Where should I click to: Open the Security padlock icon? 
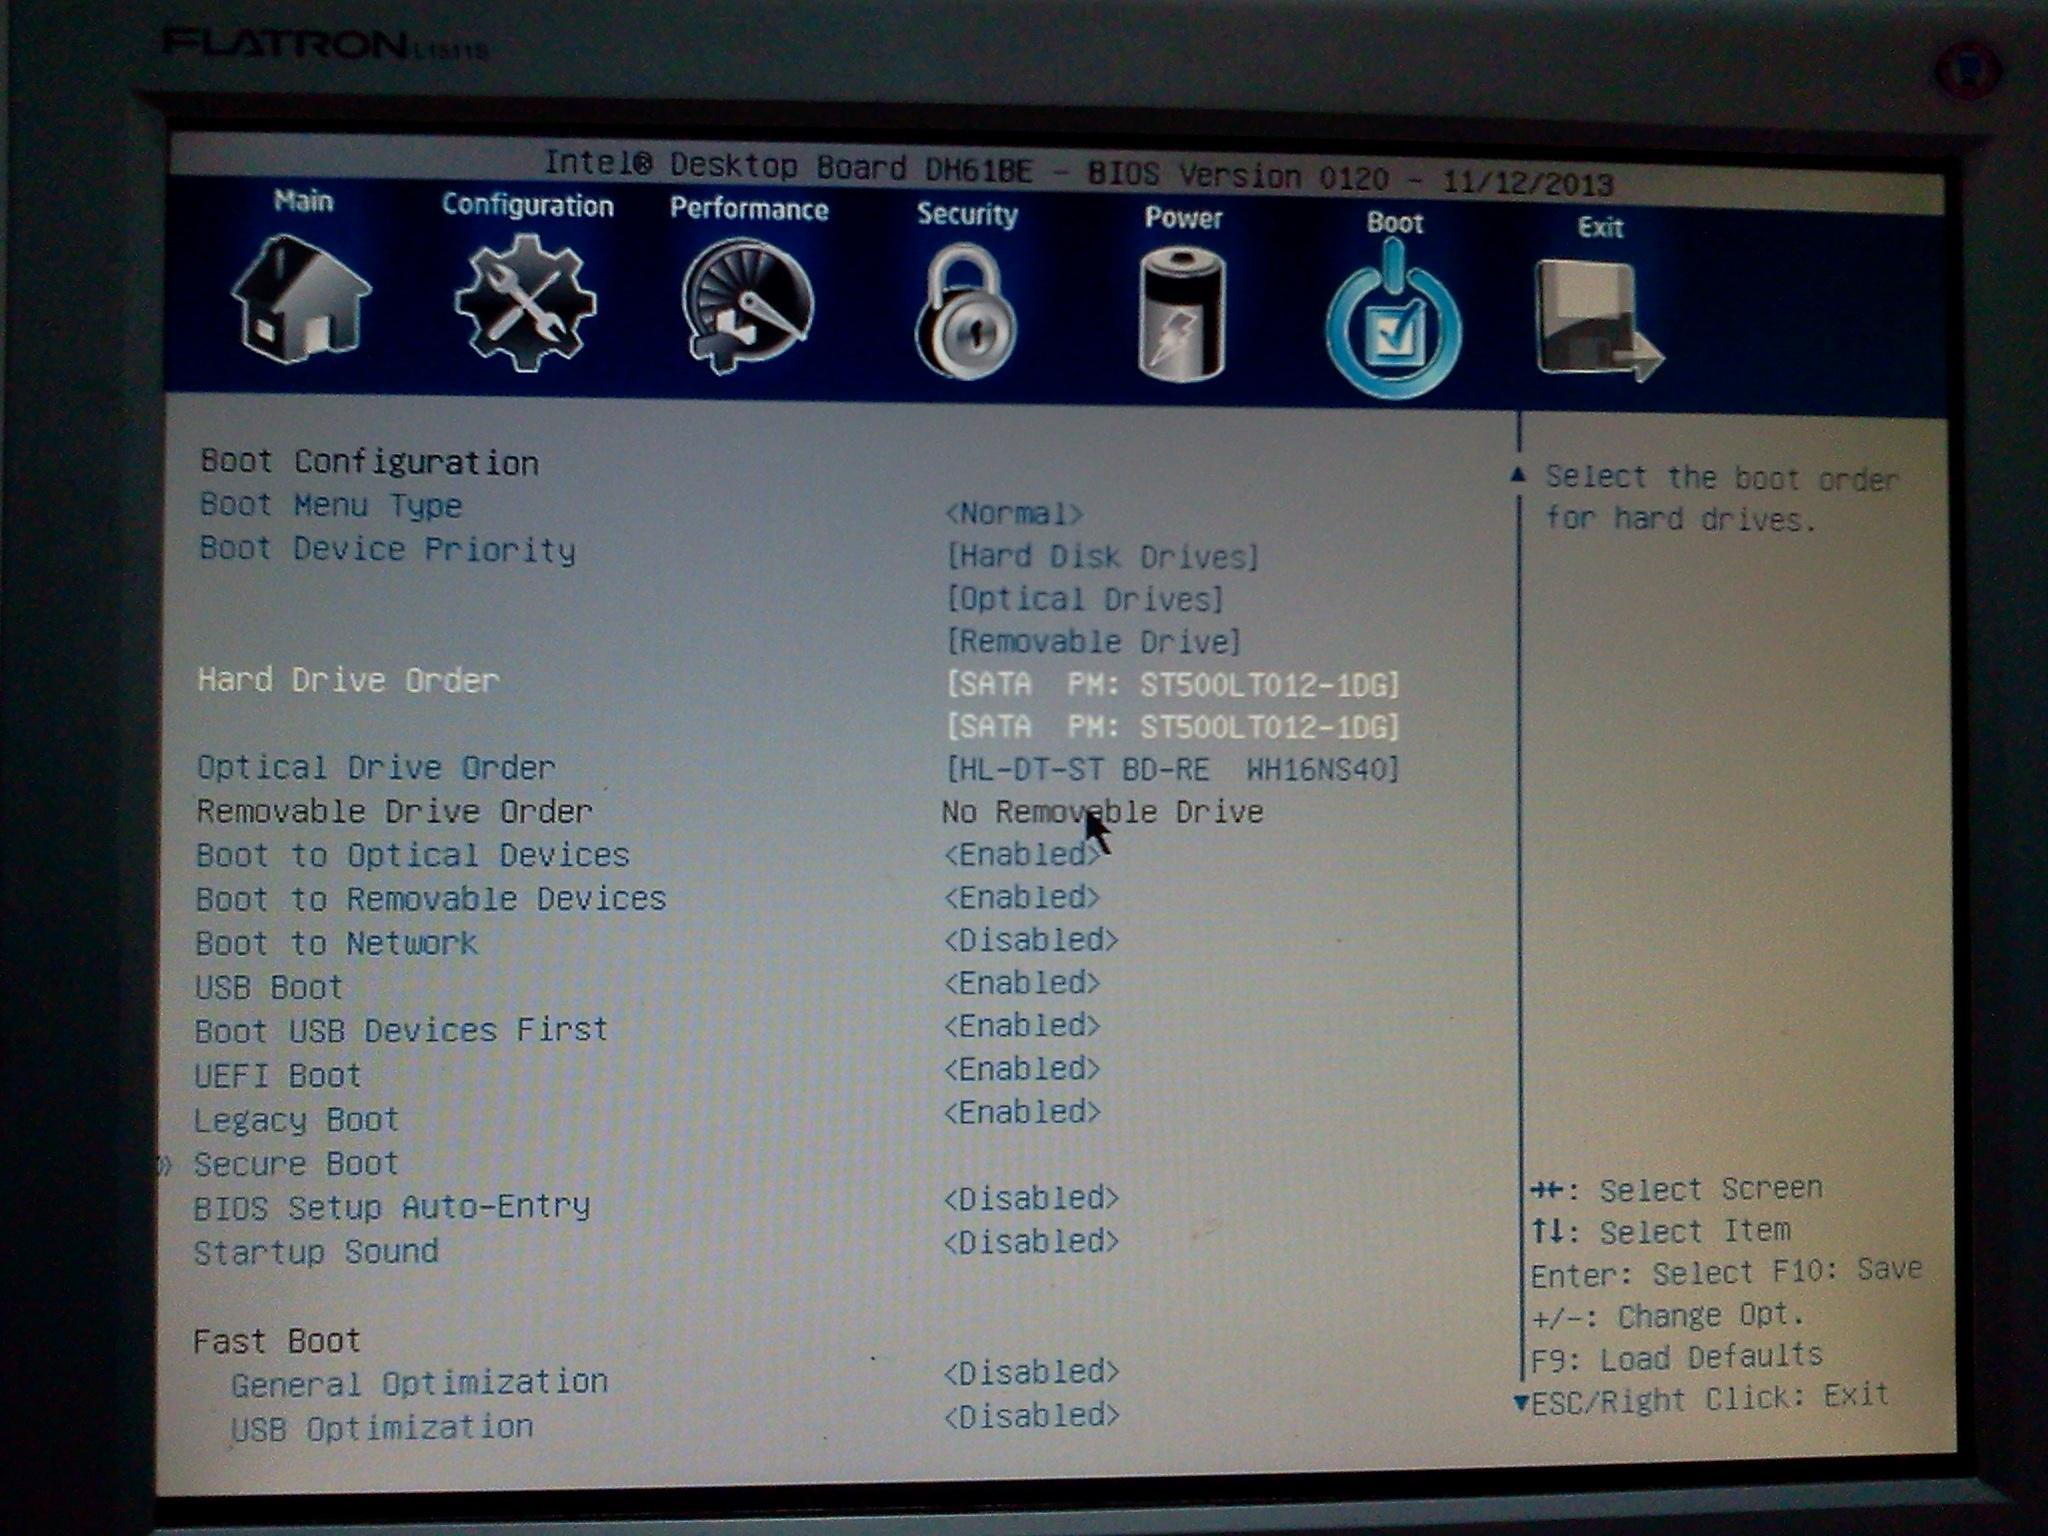click(x=965, y=313)
